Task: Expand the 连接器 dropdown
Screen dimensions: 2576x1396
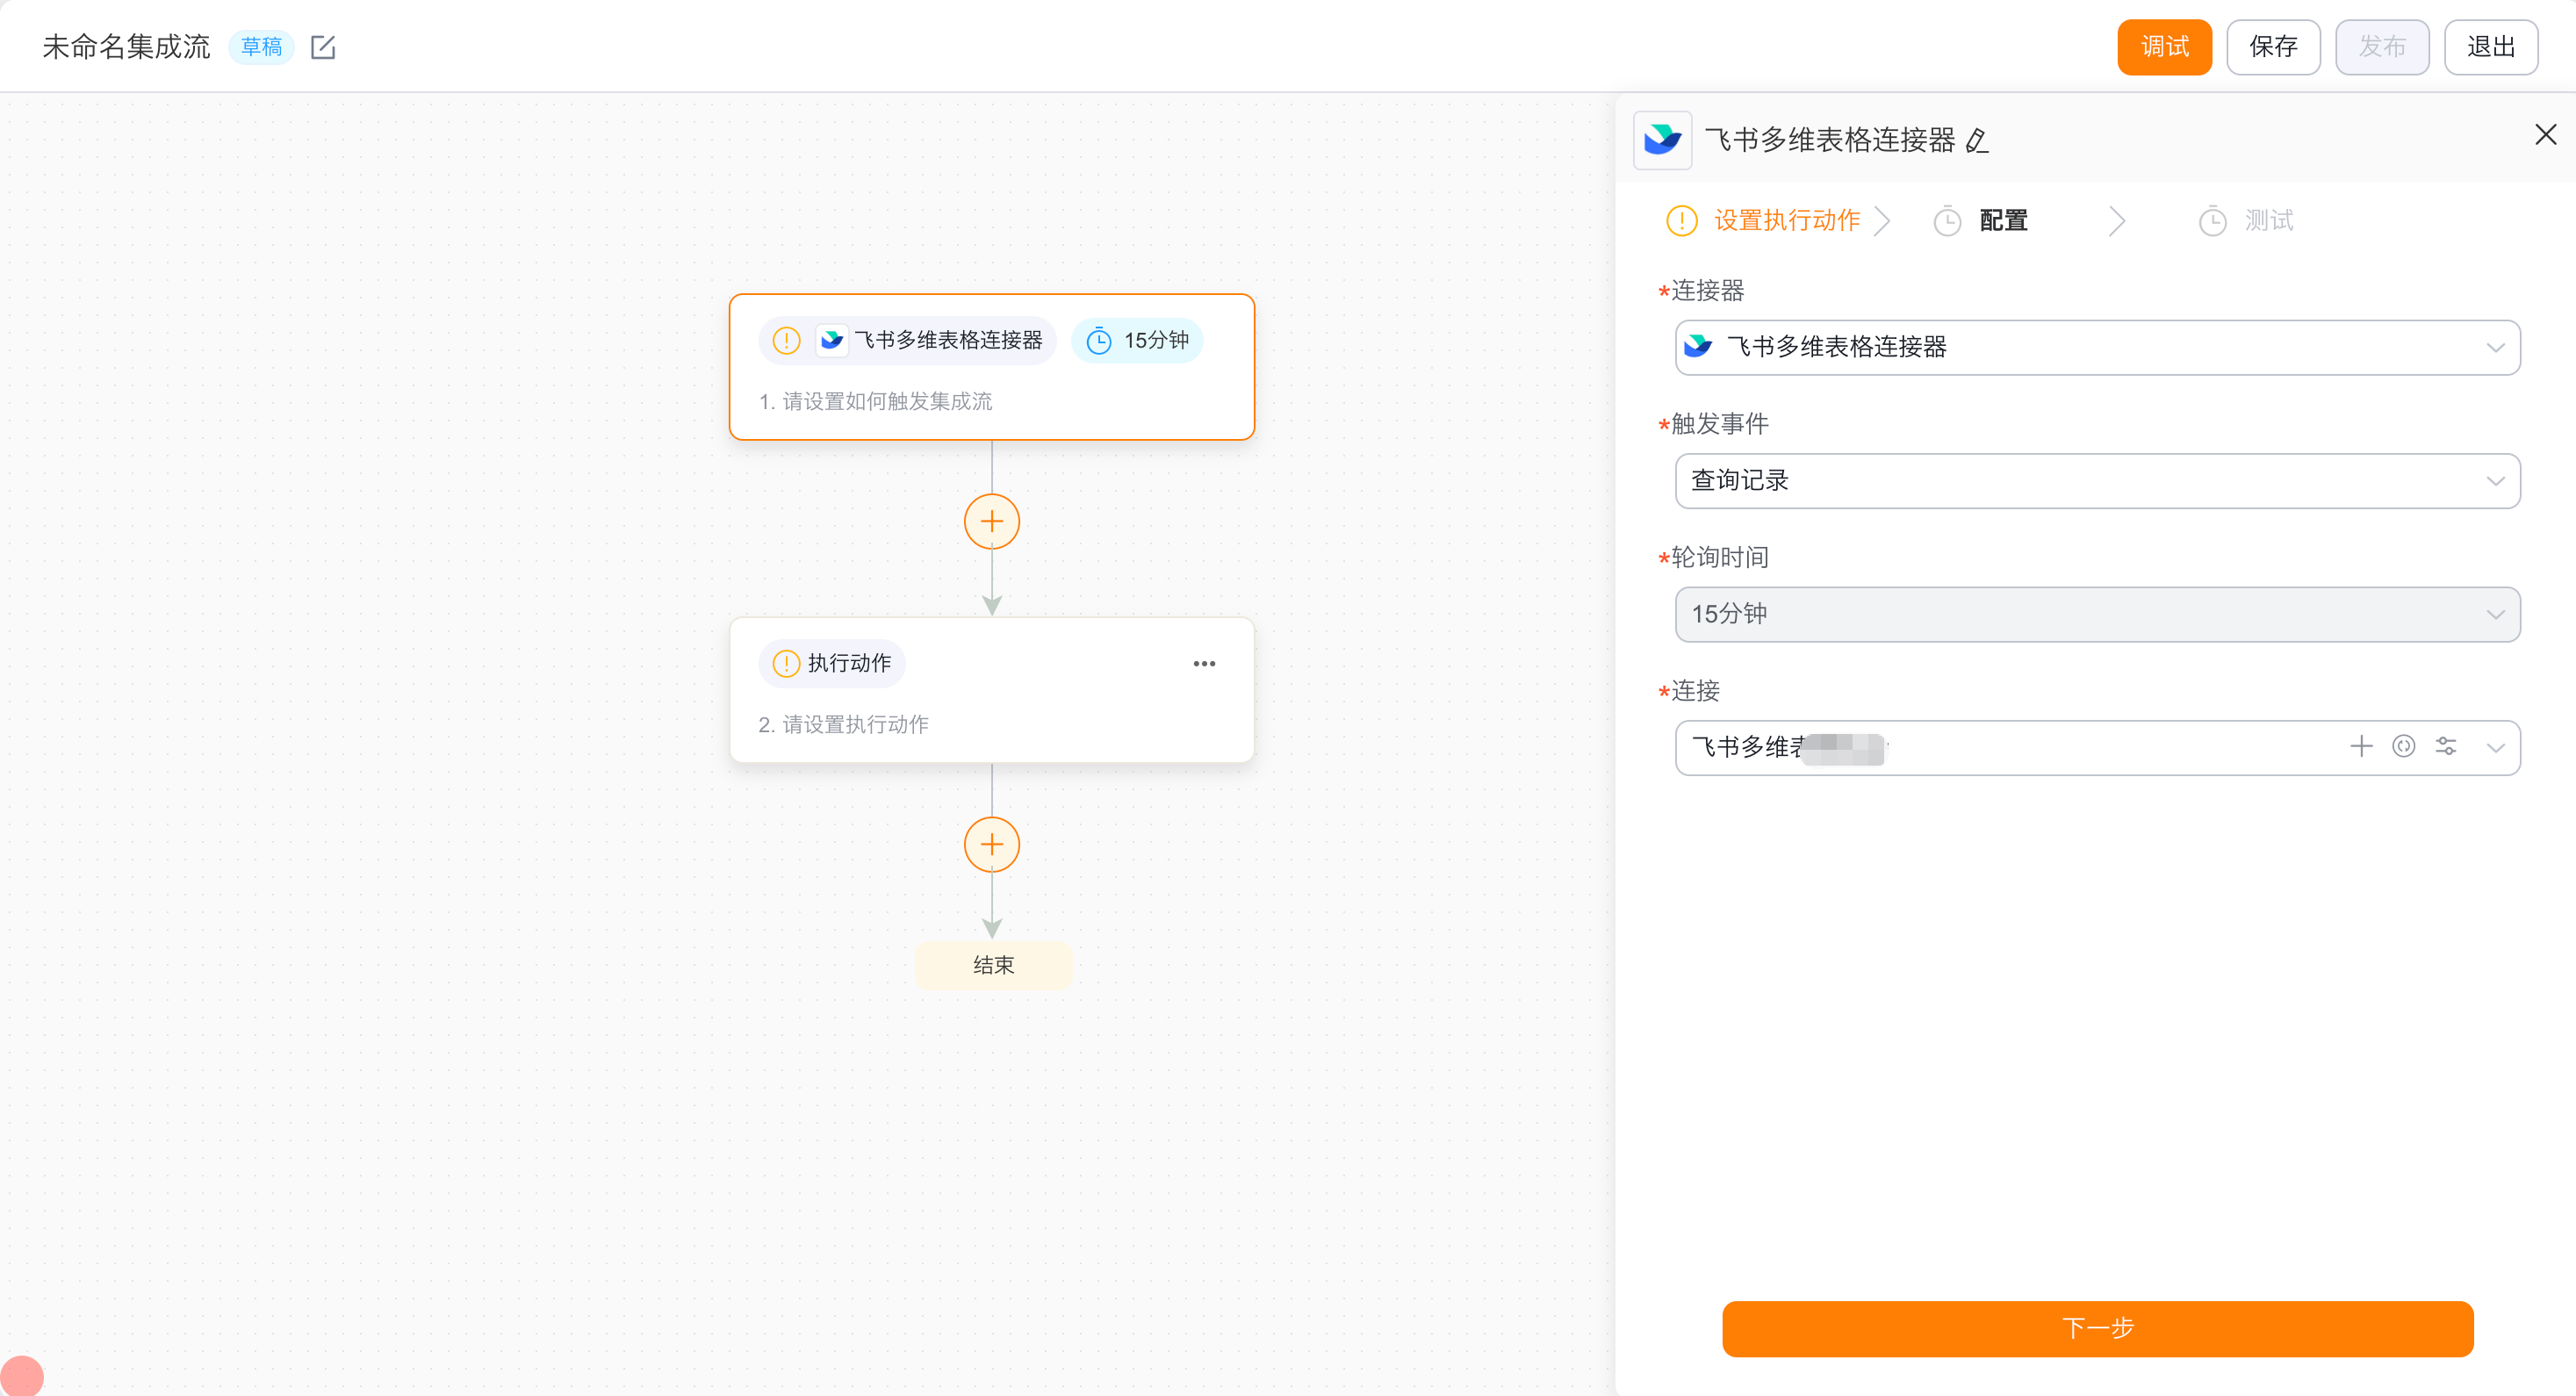Action: pyautogui.click(x=2097, y=348)
